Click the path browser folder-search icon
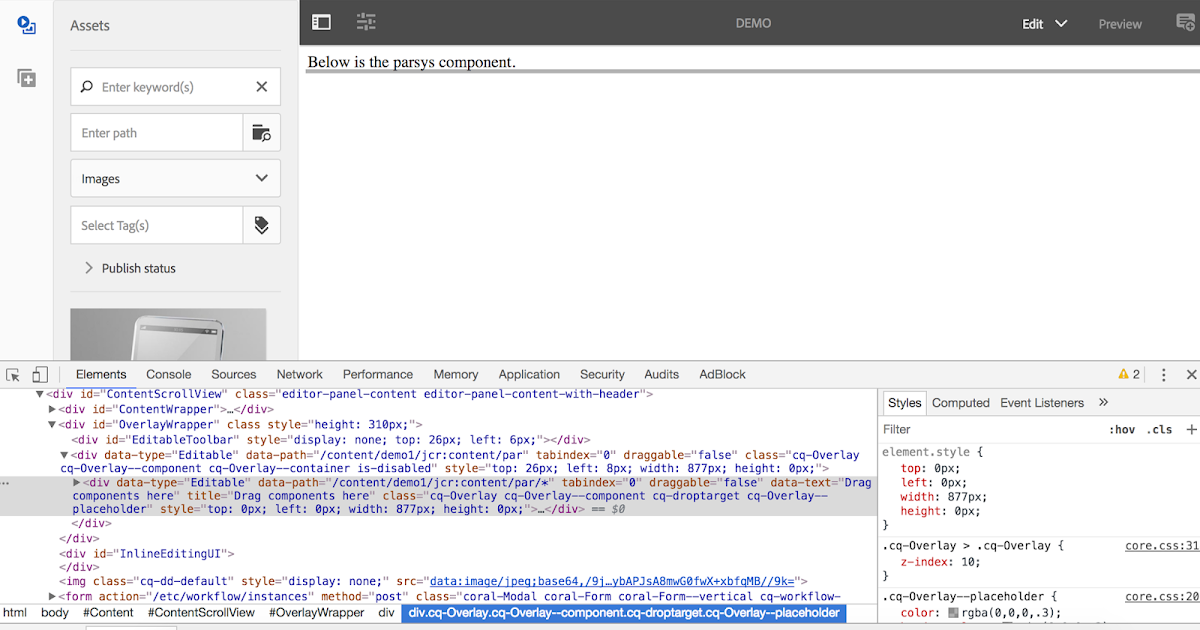The height and width of the screenshot is (630, 1200). pos(261,132)
